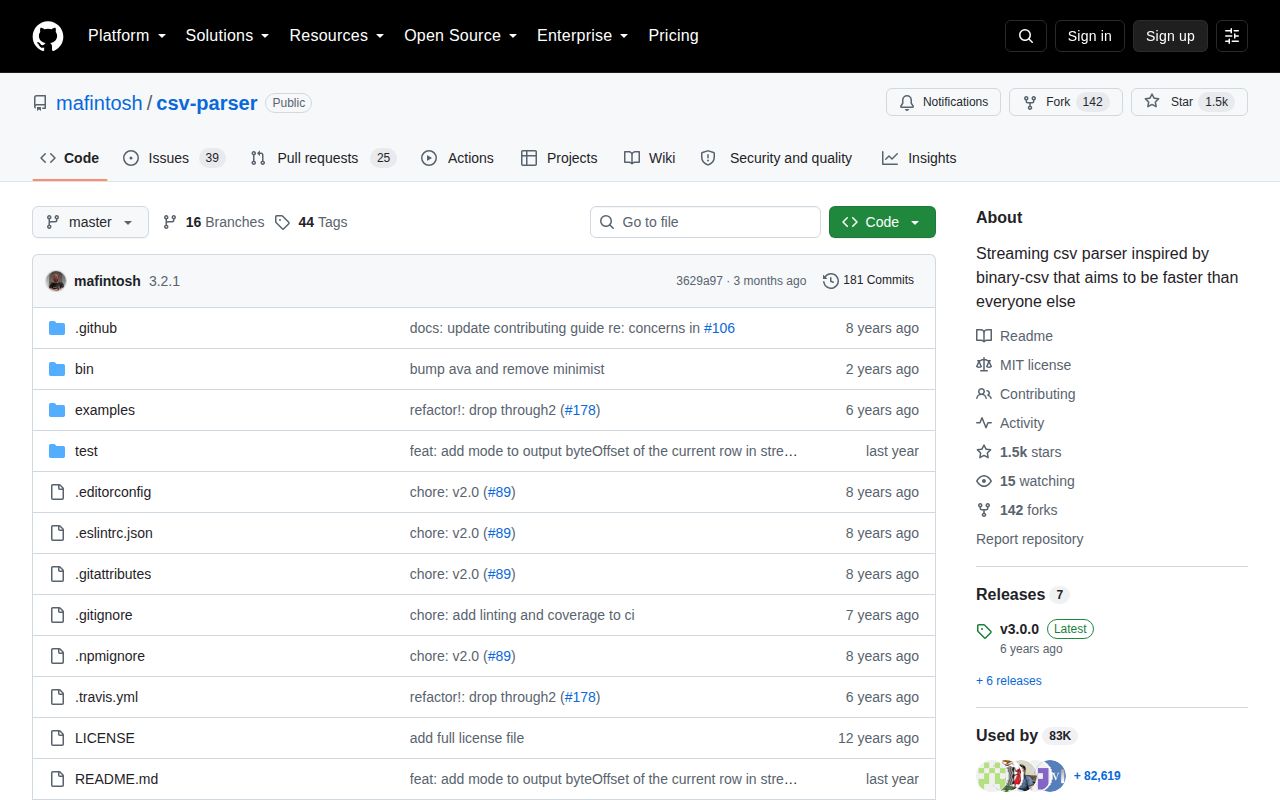Click the bell icon in the Notifications button
Viewport: 1280px width, 800px height.
(x=907, y=102)
